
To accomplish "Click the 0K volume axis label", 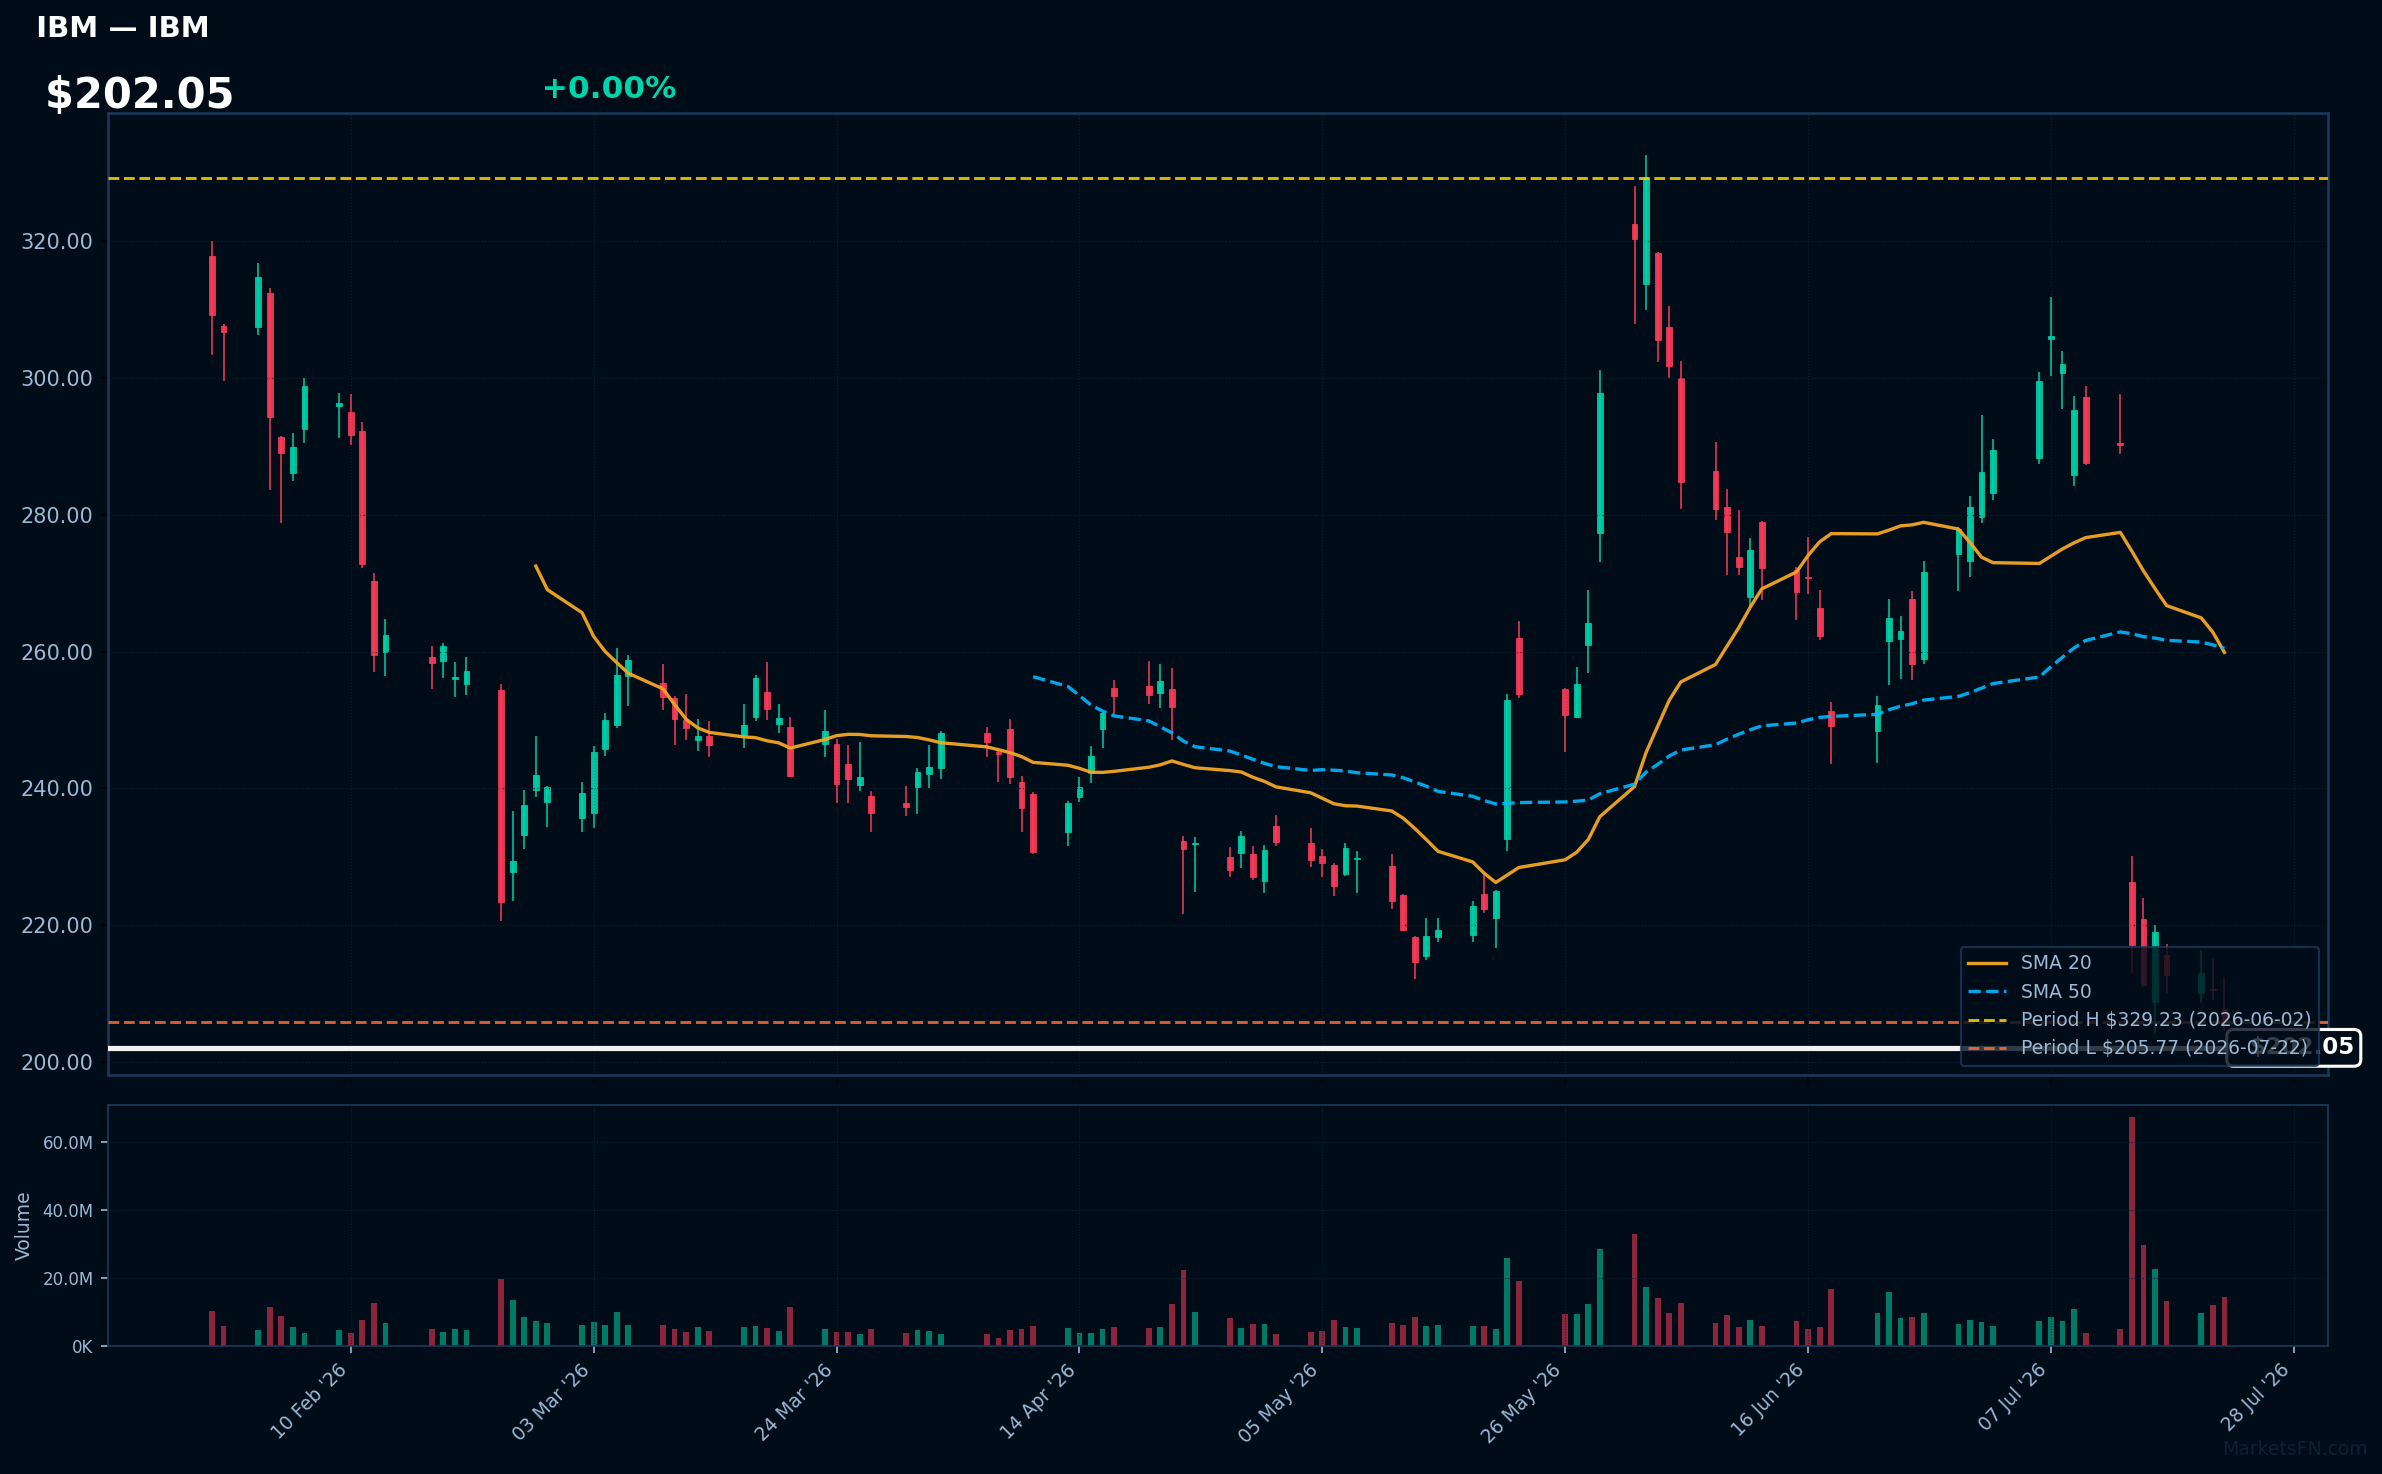I will [x=82, y=1347].
